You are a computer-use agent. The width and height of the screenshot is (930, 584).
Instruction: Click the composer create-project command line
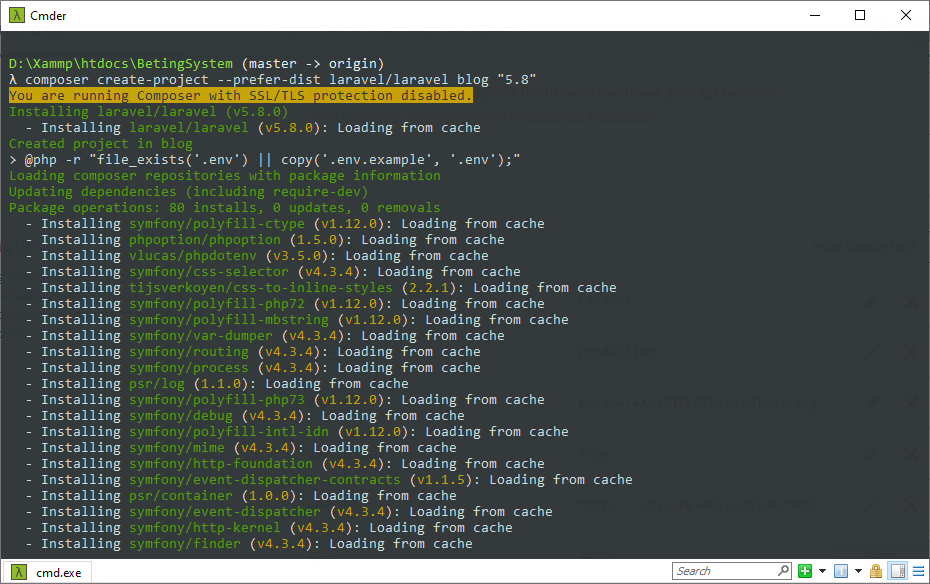coord(272,79)
